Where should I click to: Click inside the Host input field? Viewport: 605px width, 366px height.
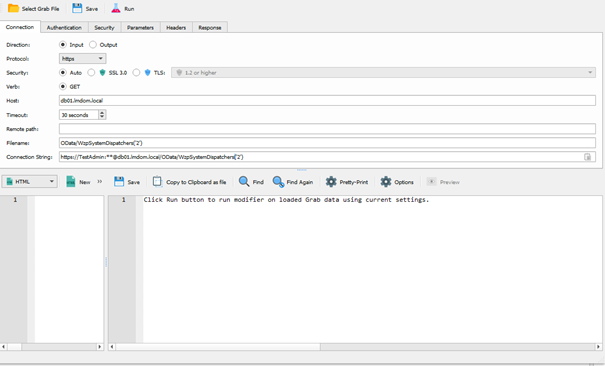(327, 101)
